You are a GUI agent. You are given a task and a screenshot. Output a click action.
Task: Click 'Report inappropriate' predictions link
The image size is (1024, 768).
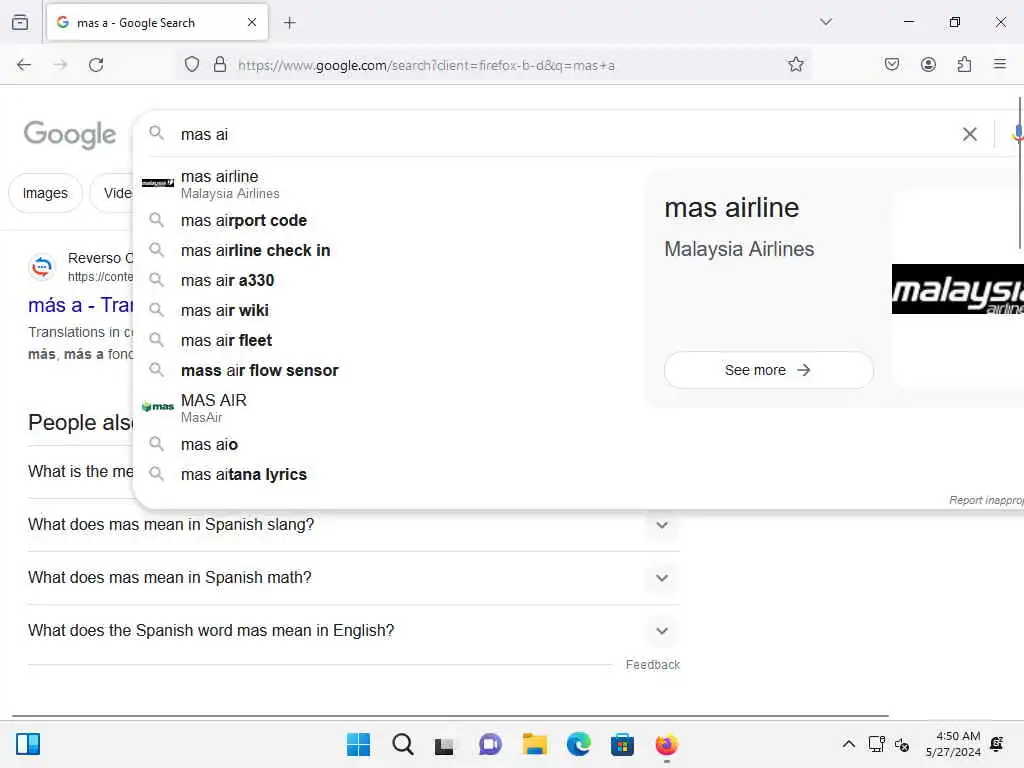click(986, 500)
